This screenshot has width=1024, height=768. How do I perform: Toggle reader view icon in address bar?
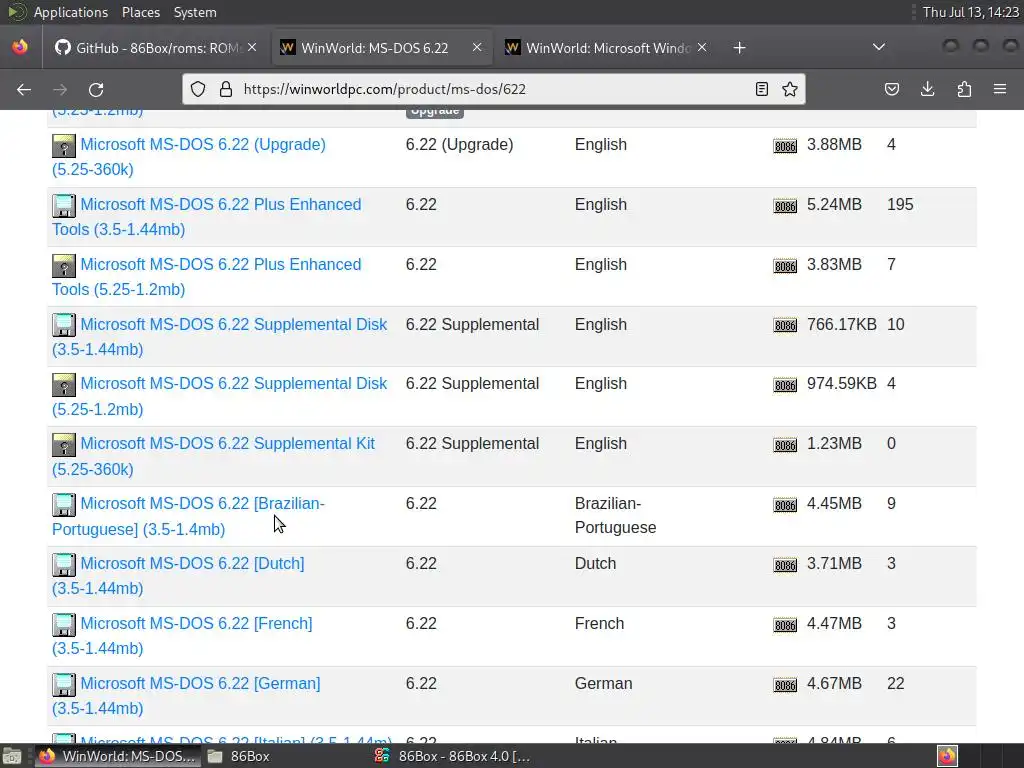coord(761,89)
